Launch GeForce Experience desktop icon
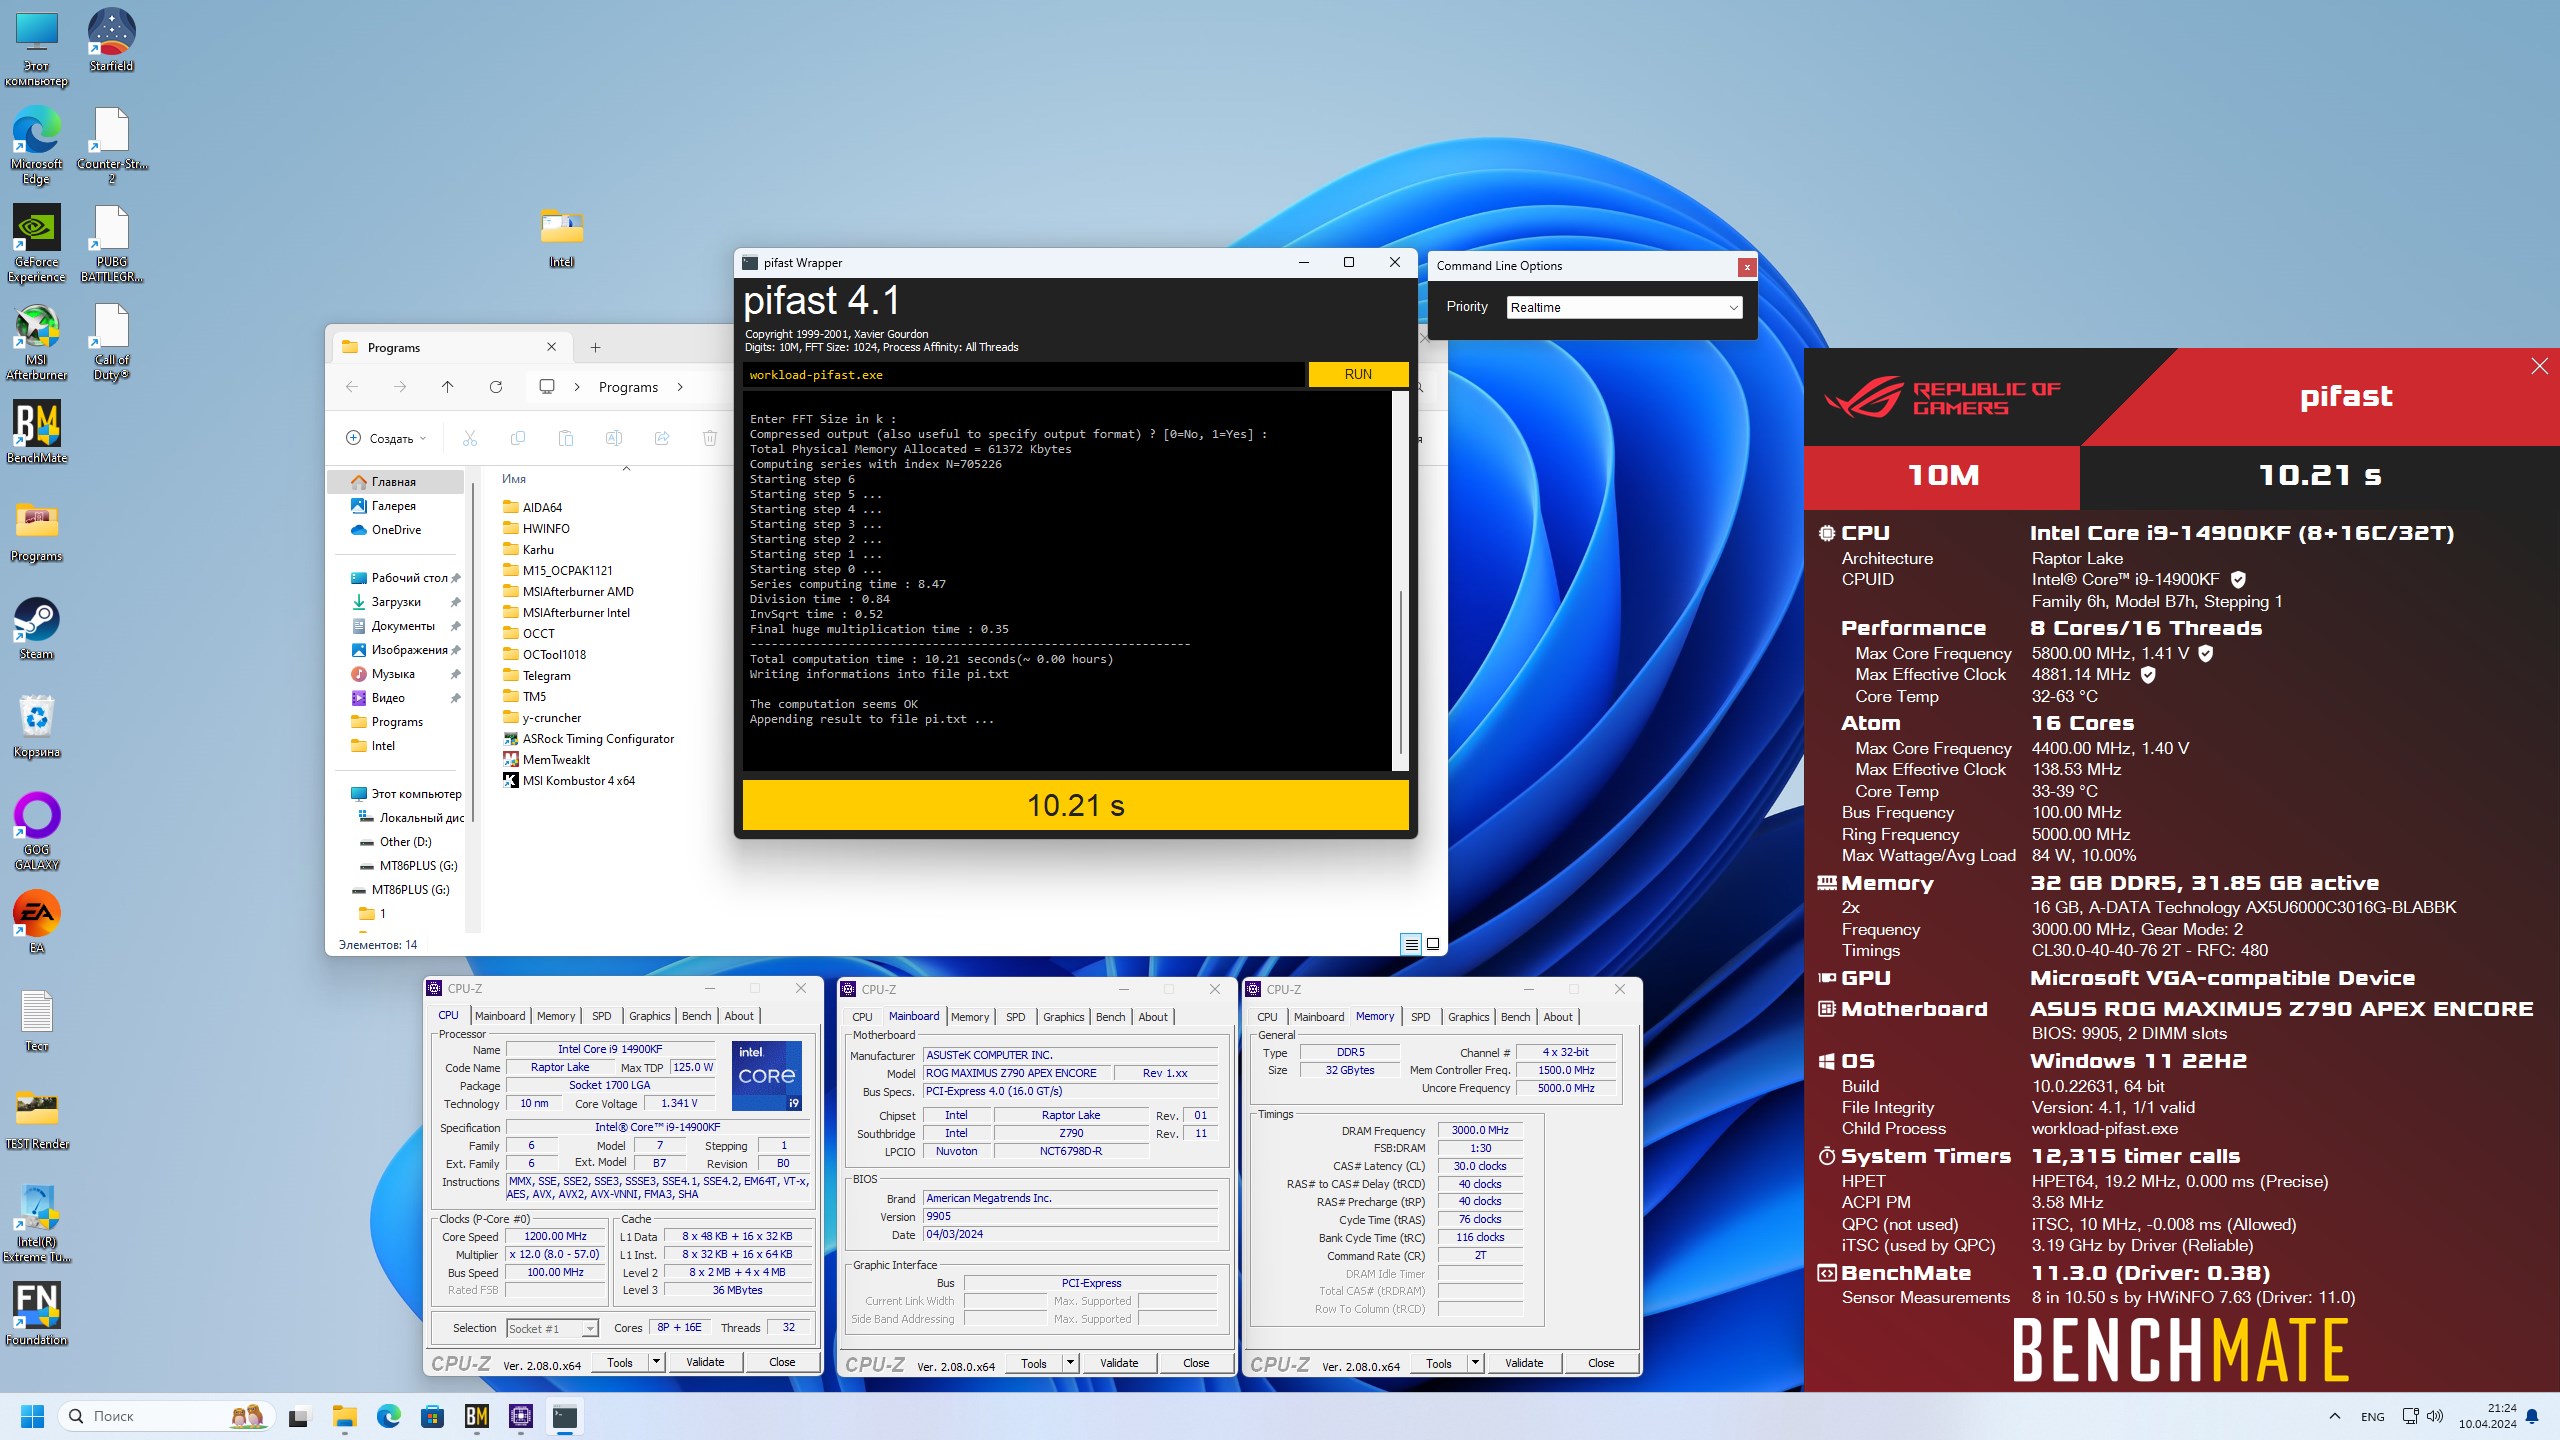Screen dimensions: 2560x1440 [36, 243]
